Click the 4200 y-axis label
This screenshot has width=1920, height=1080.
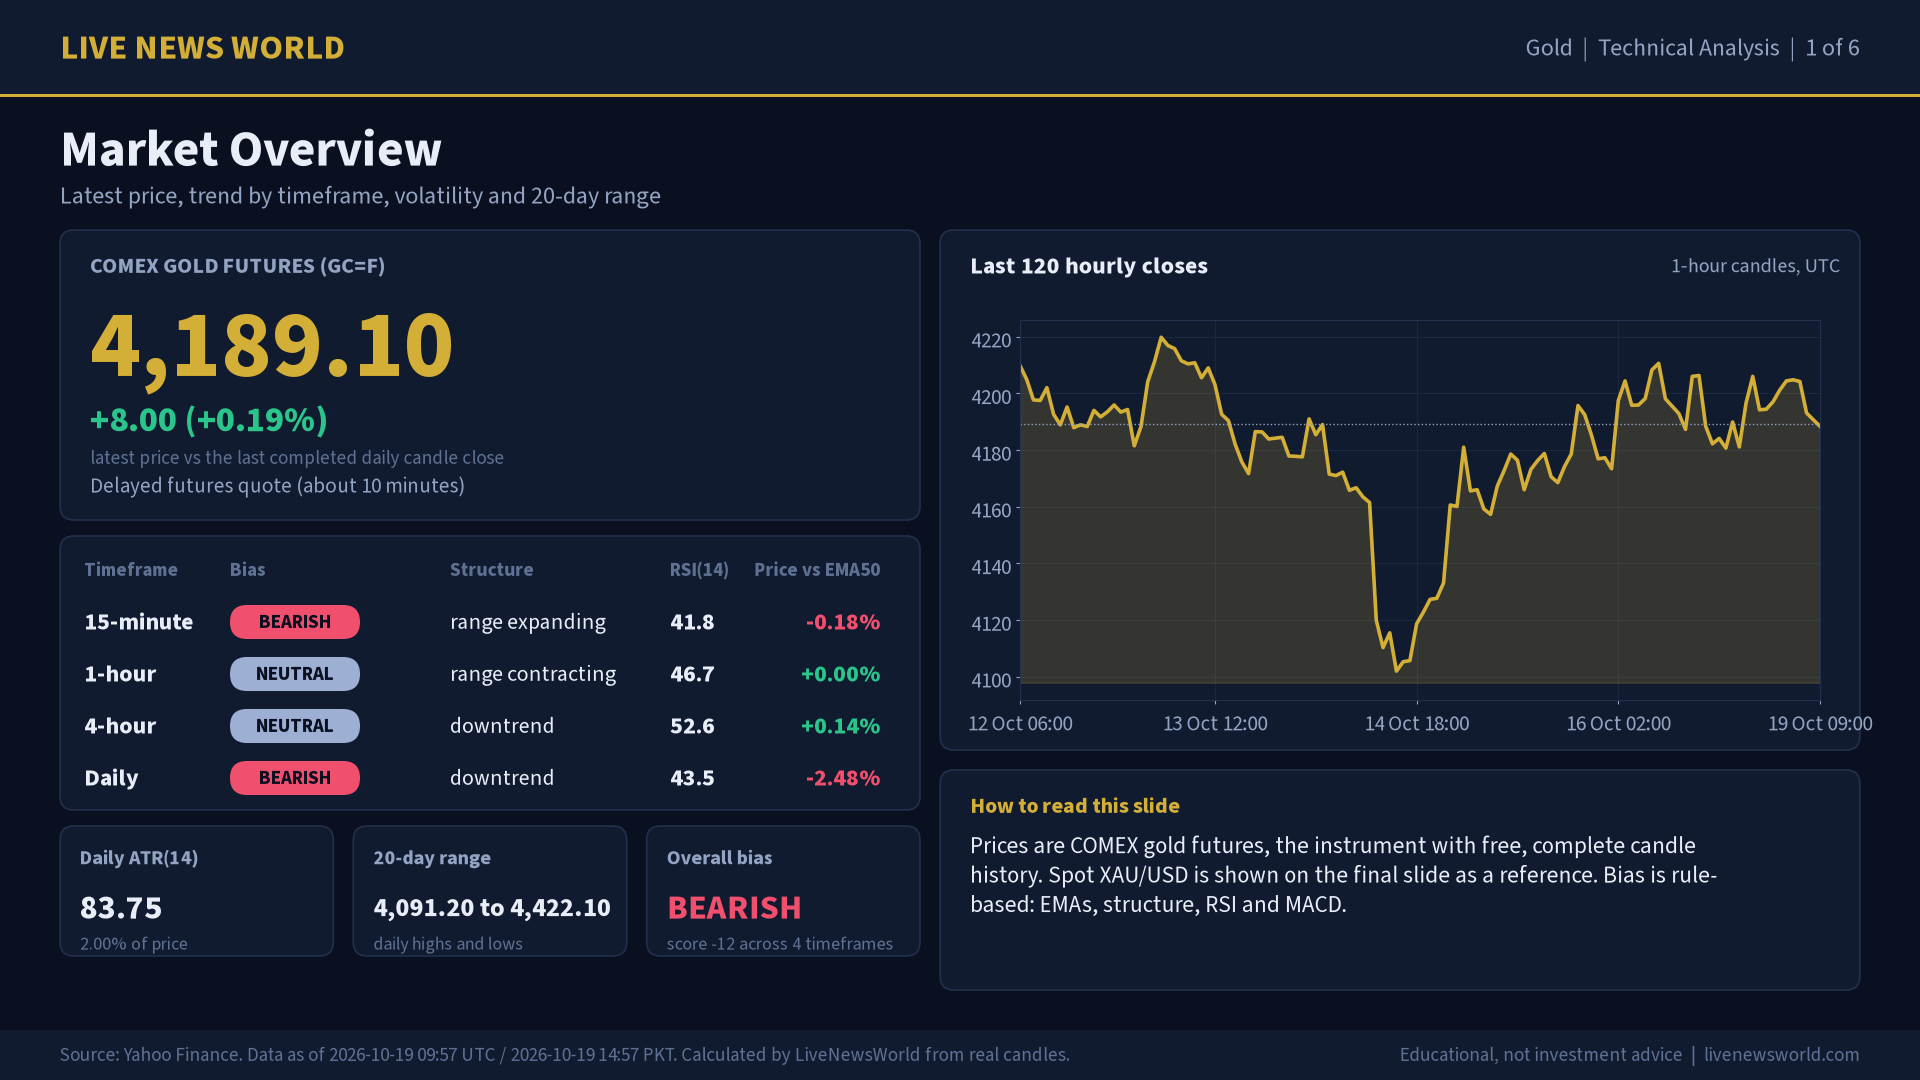pos(991,397)
